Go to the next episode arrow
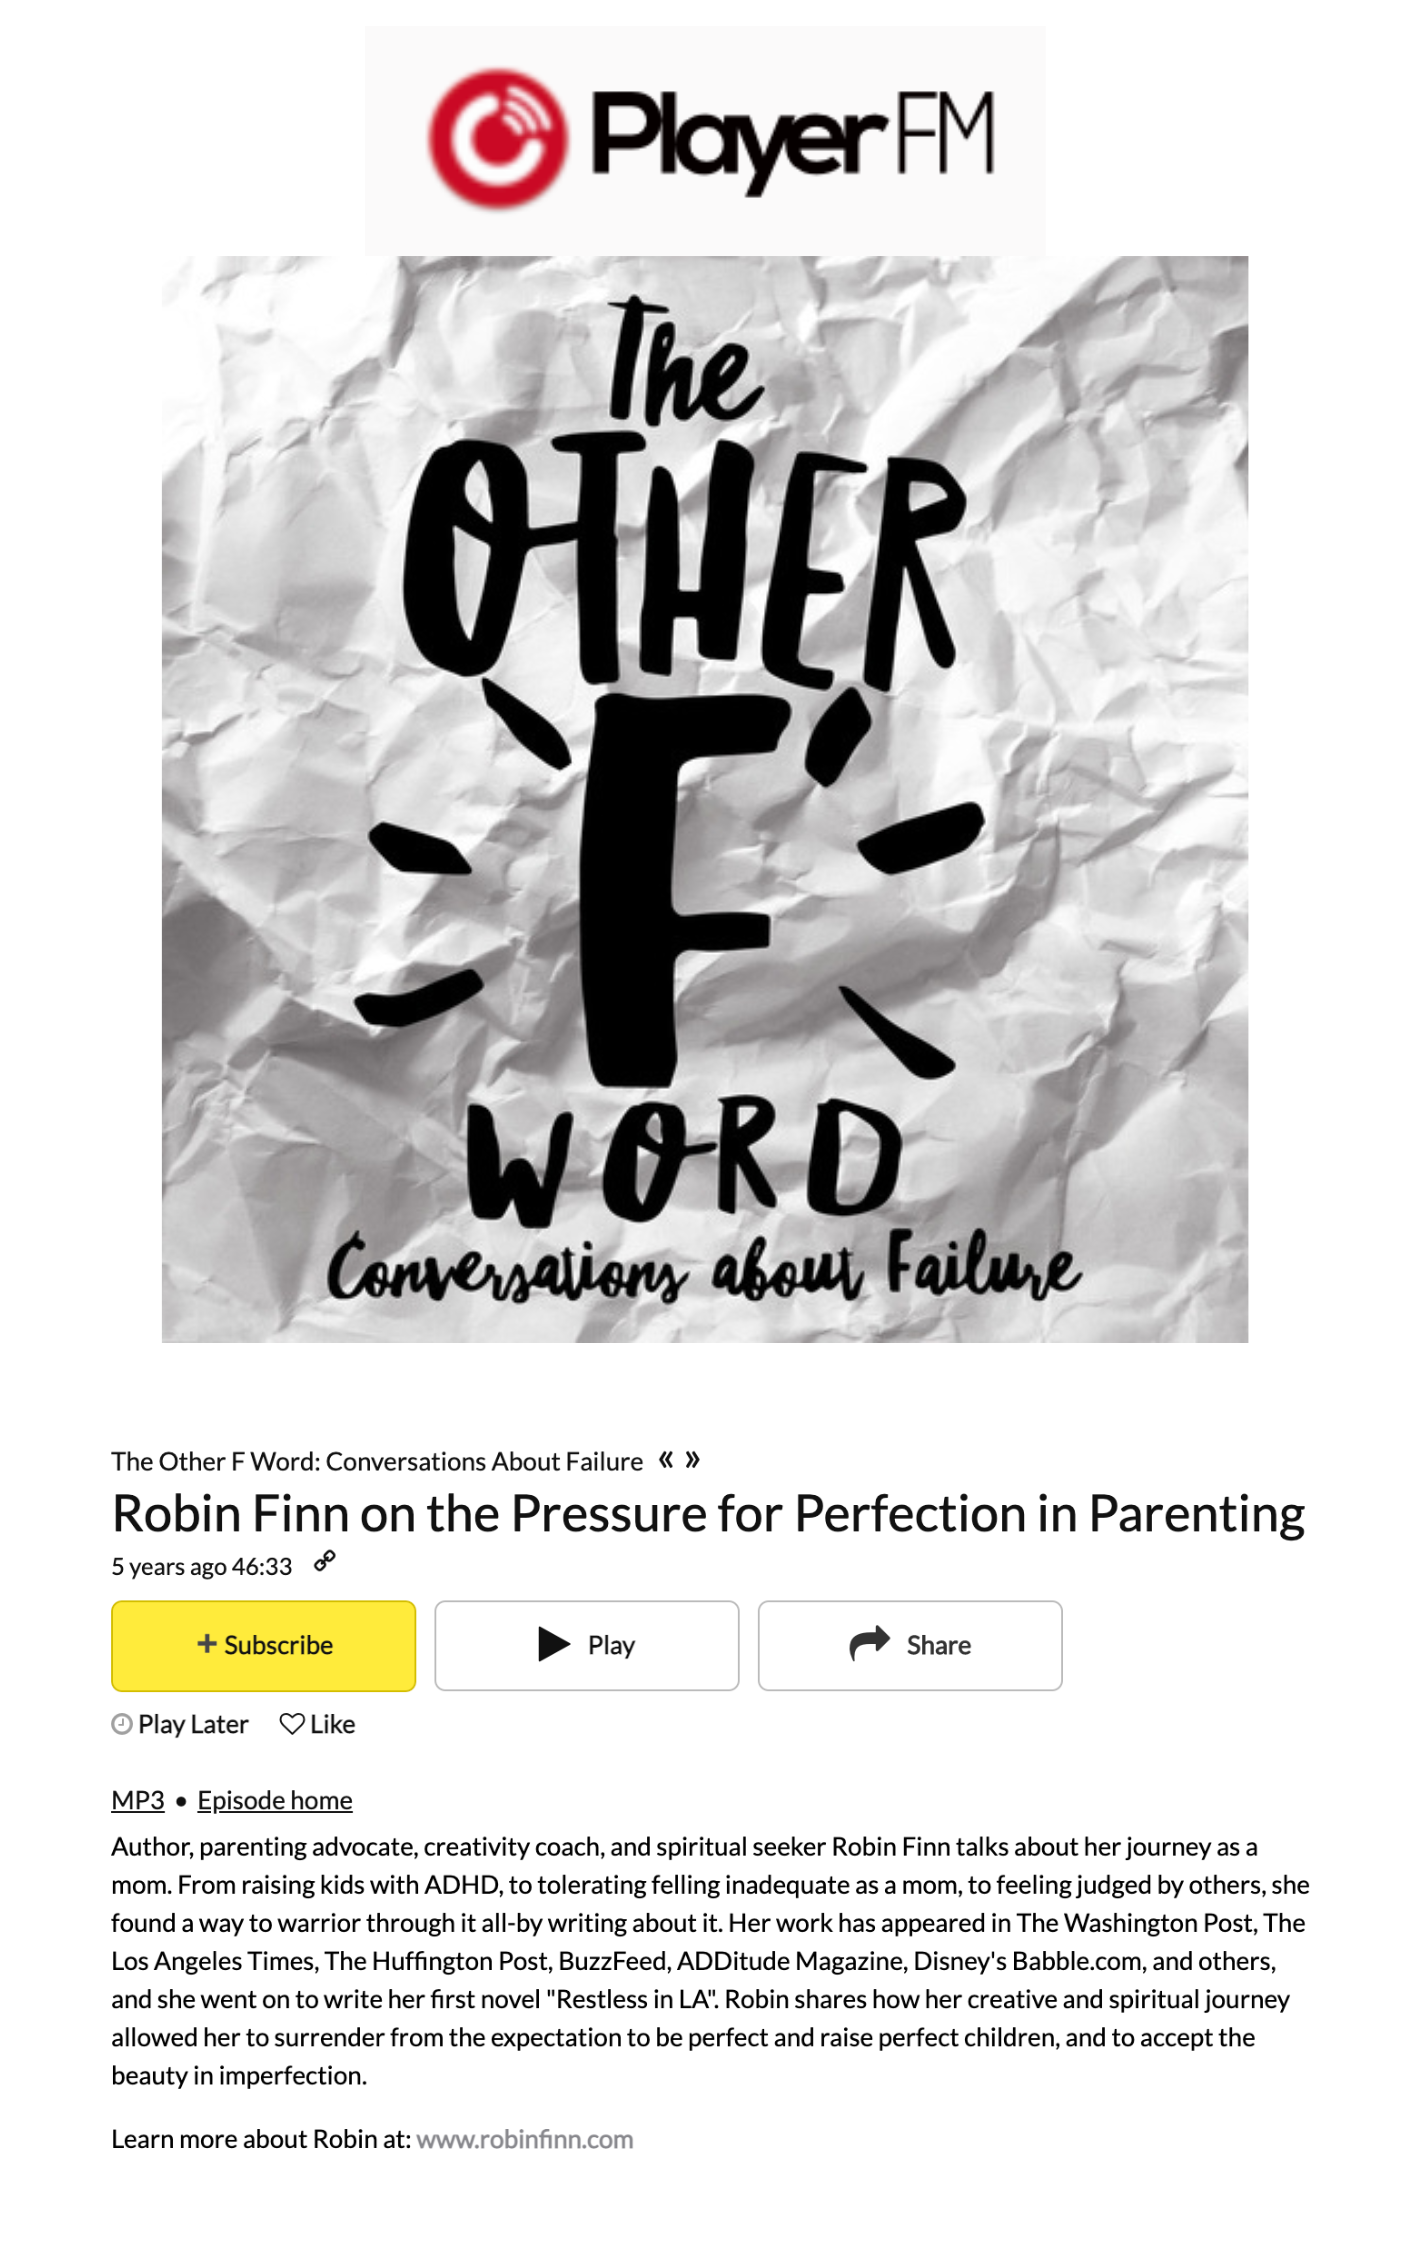Screen dimensions: 1410x2250 (692, 1460)
